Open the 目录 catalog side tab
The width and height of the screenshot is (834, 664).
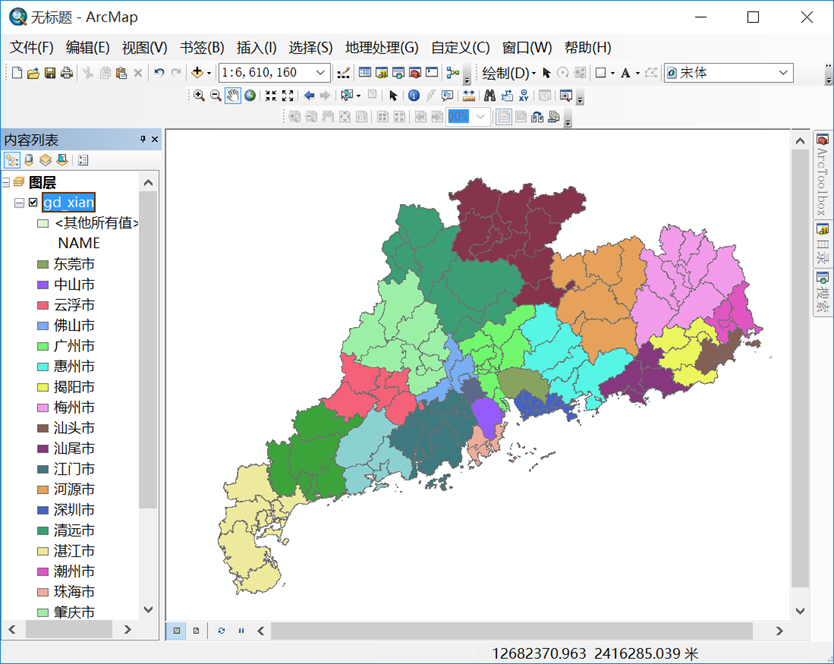tap(822, 244)
